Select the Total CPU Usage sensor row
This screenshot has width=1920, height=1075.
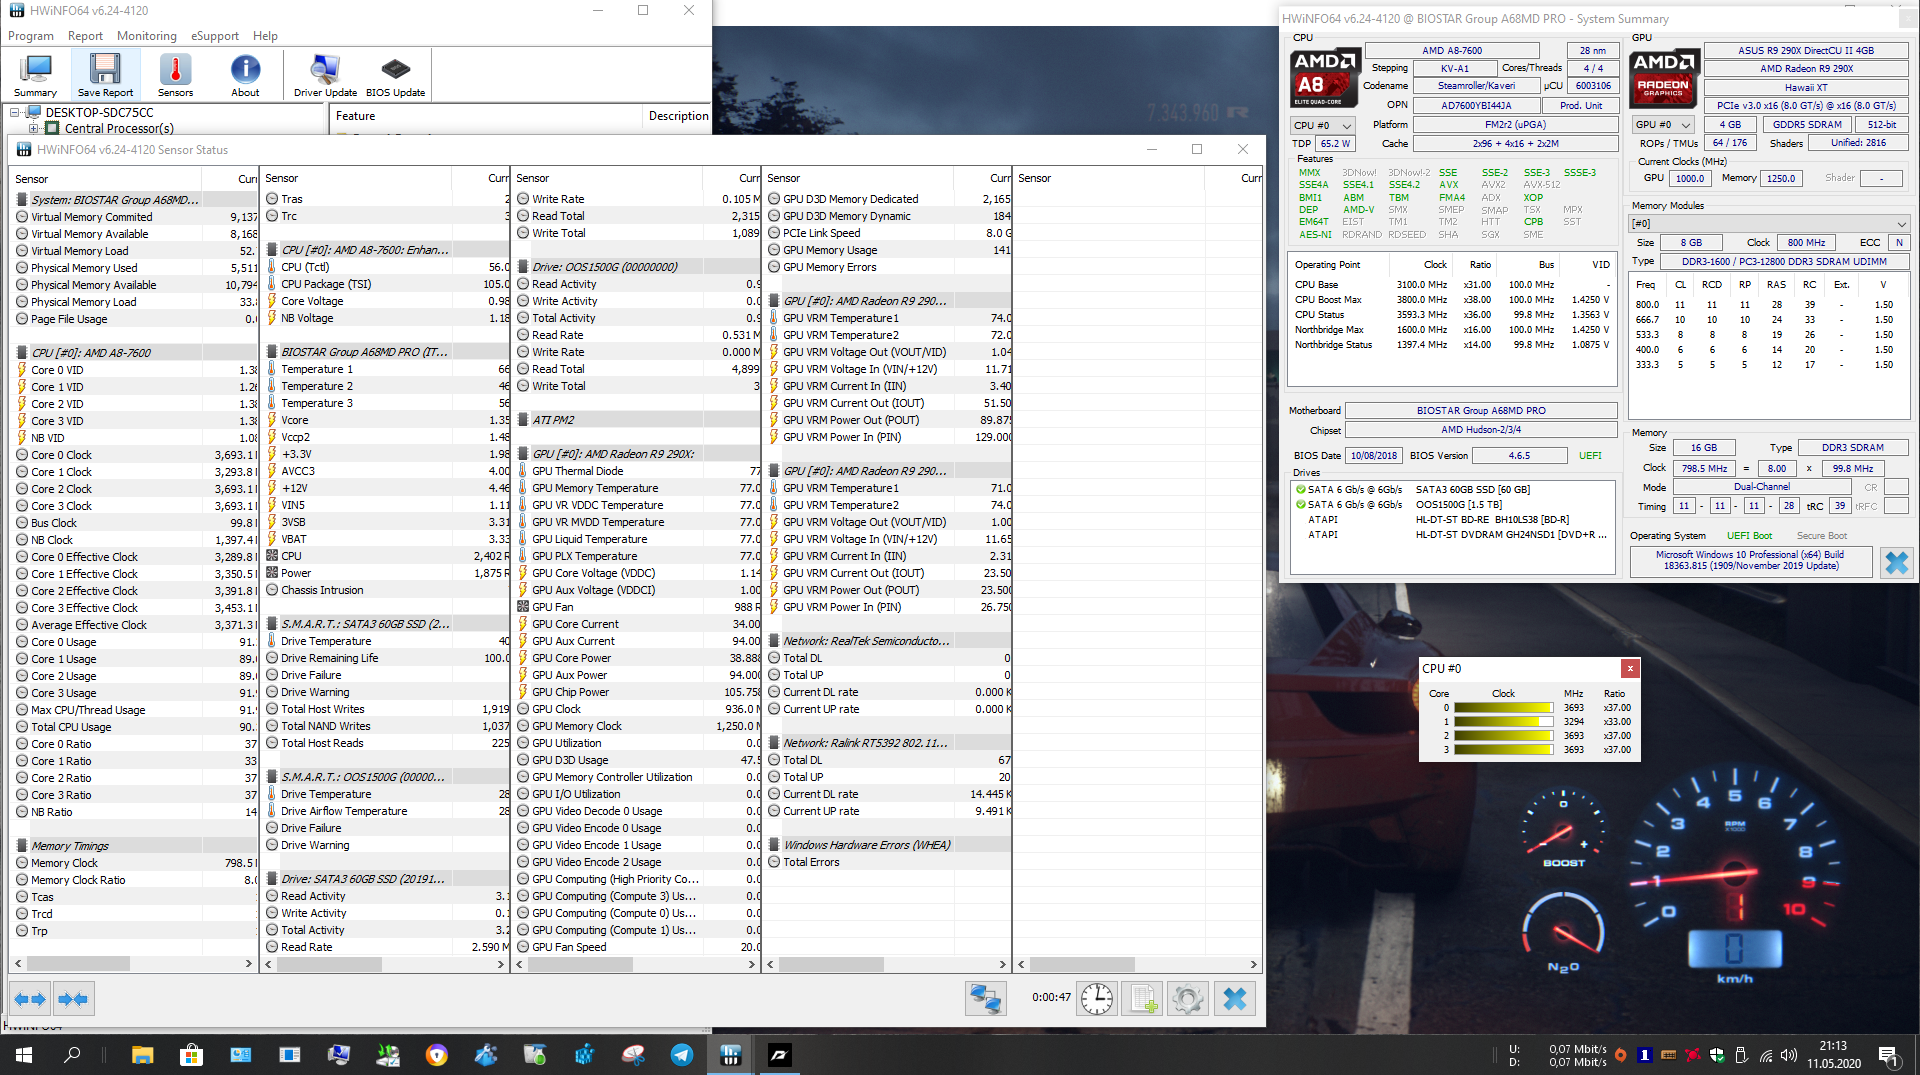click(136, 727)
